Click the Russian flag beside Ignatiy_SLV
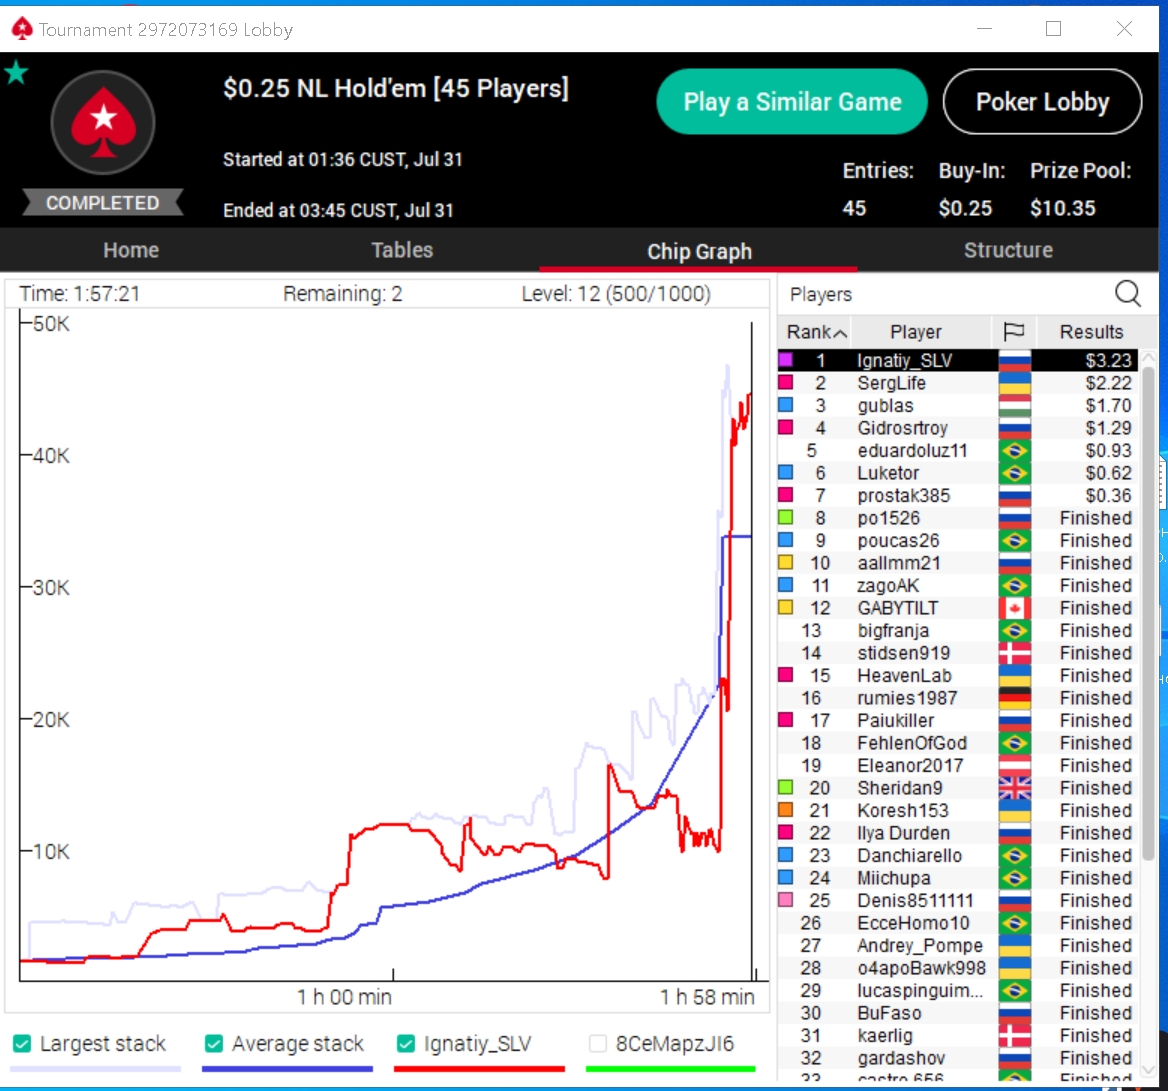Viewport: 1168px width, 1091px height. 1015,360
